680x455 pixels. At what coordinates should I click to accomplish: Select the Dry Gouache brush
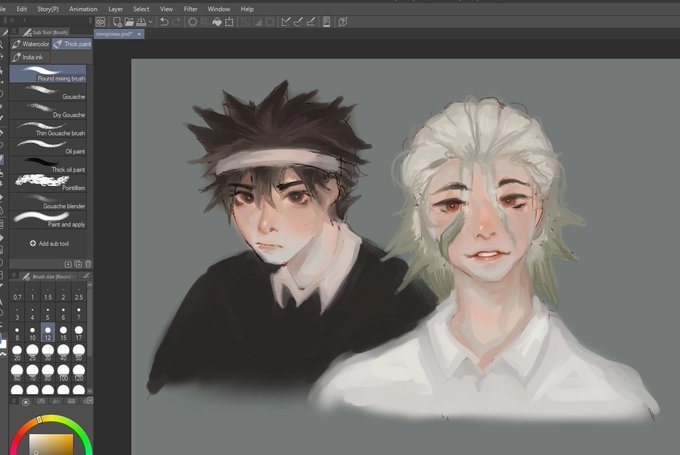[48, 110]
